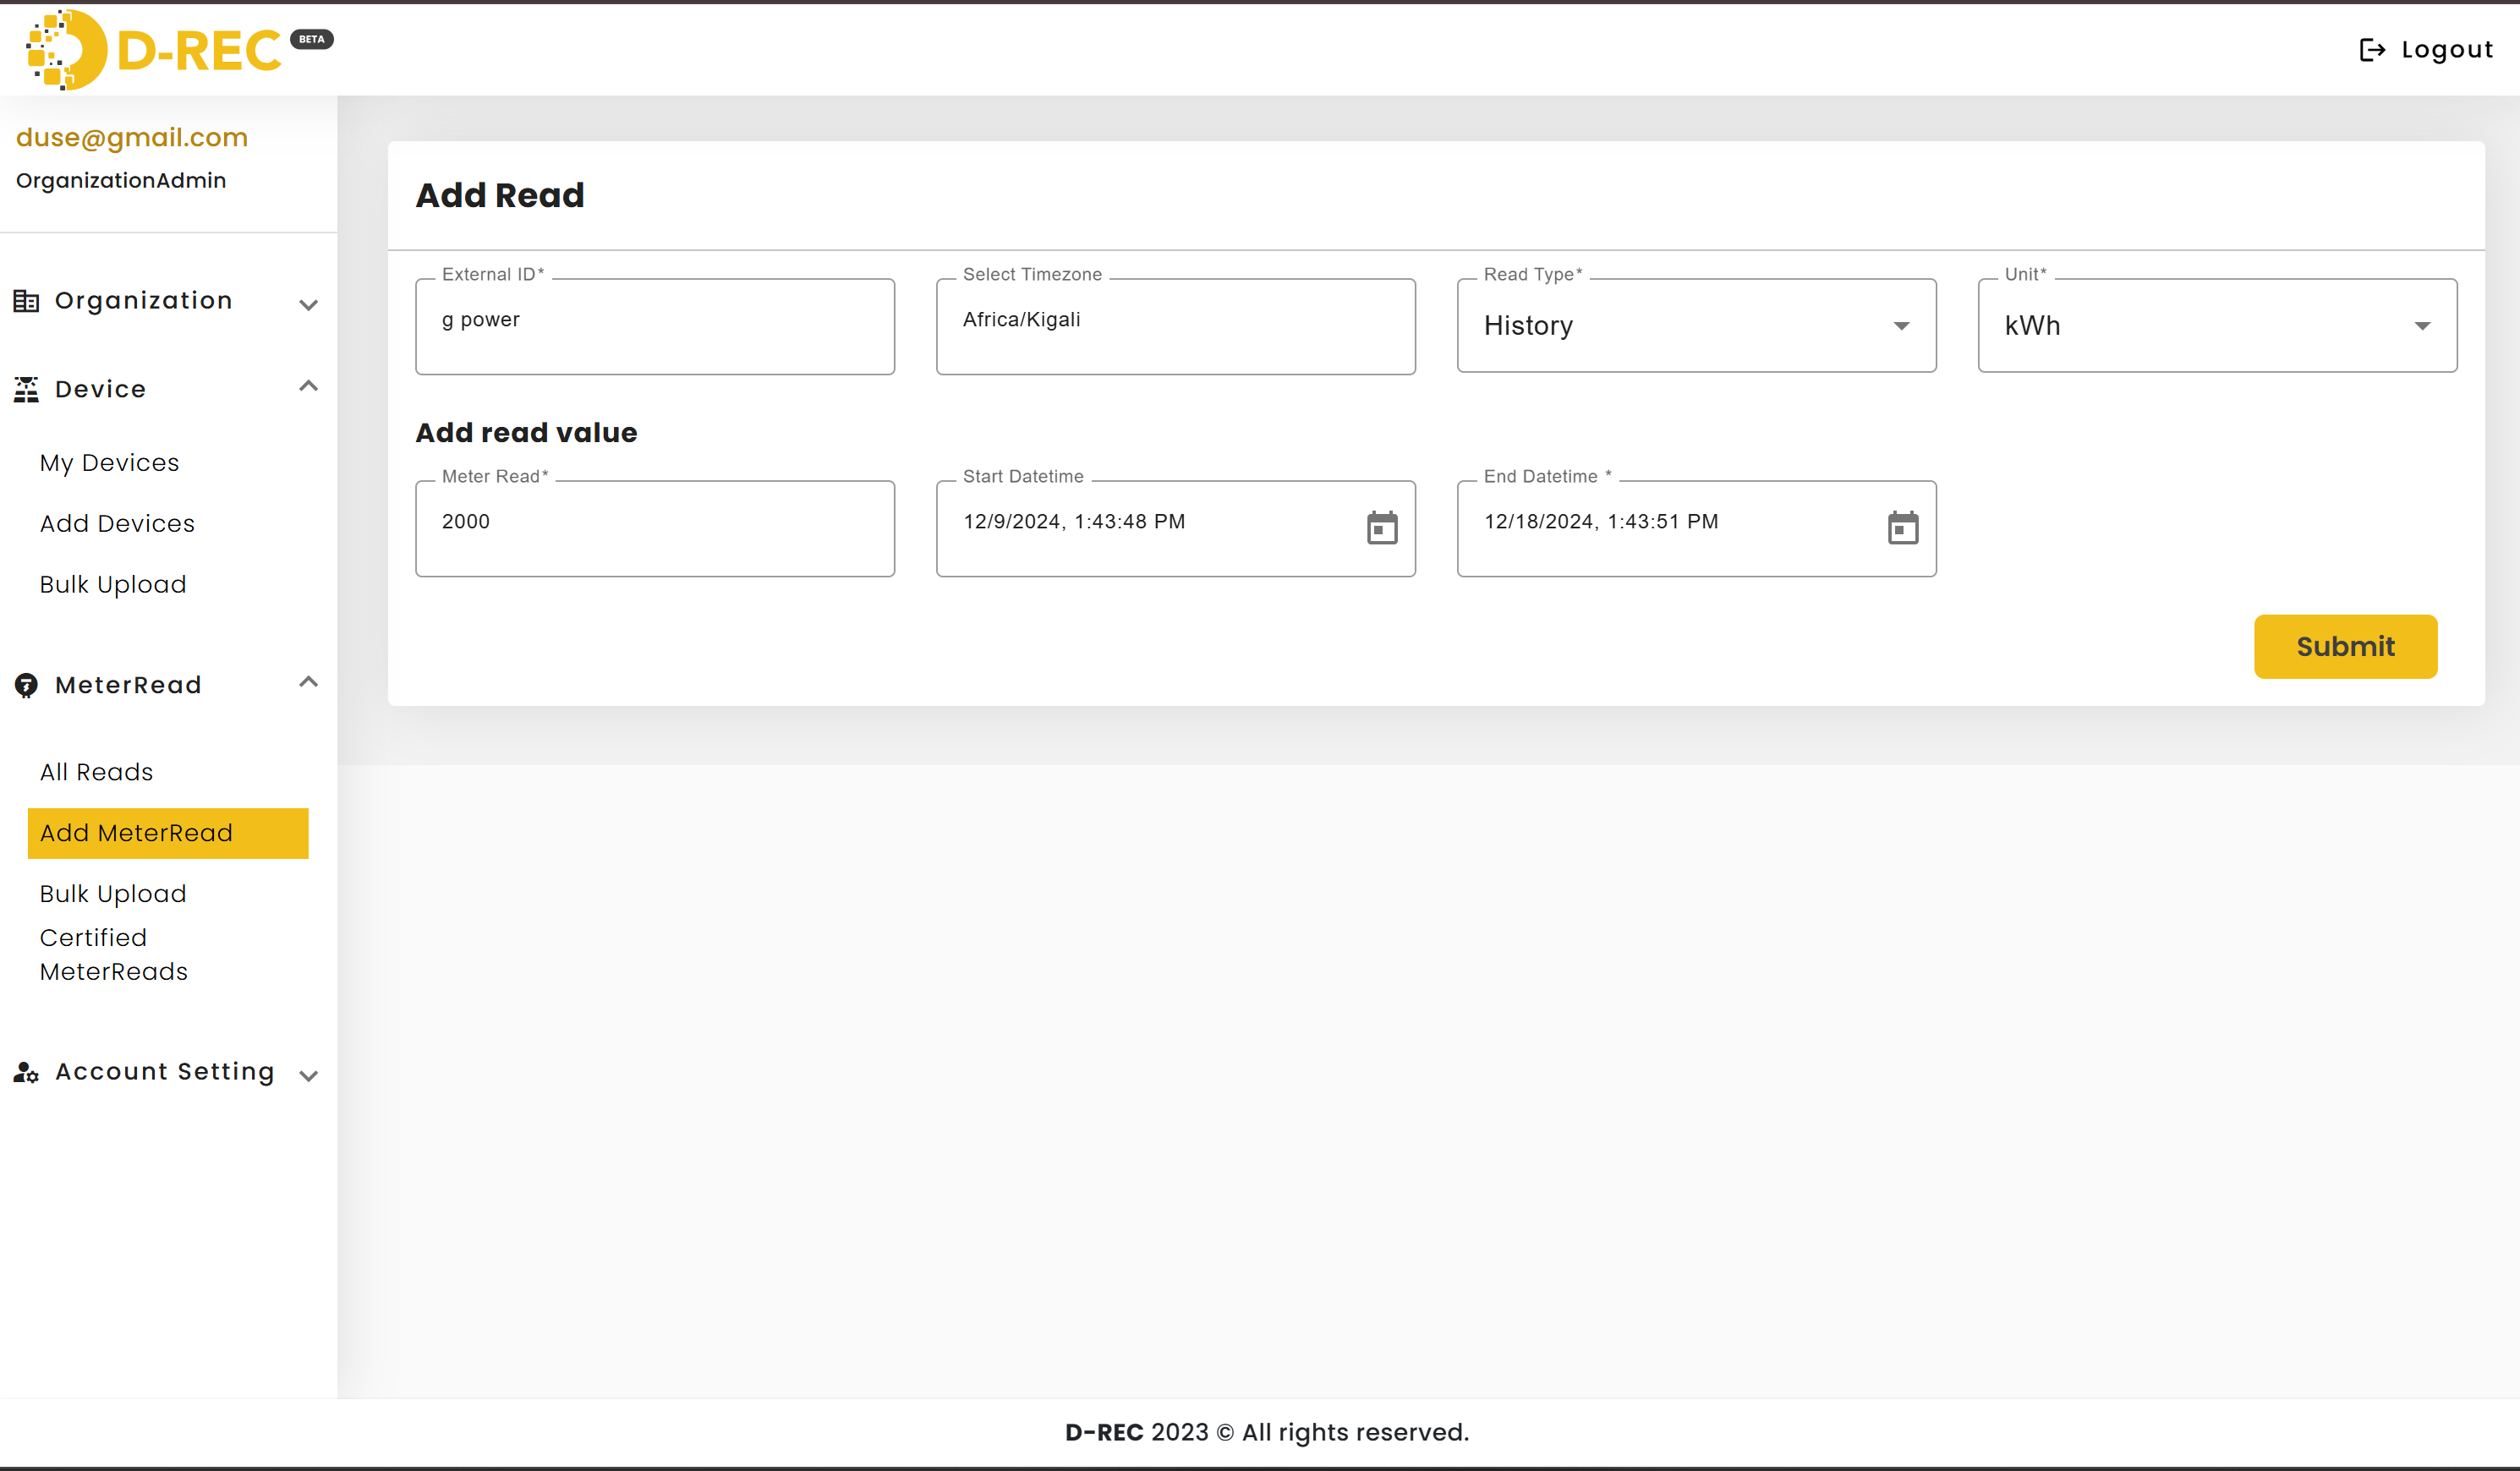The width and height of the screenshot is (2520, 1471).
Task: Focus the External ID input field
Action: [655, 327]
